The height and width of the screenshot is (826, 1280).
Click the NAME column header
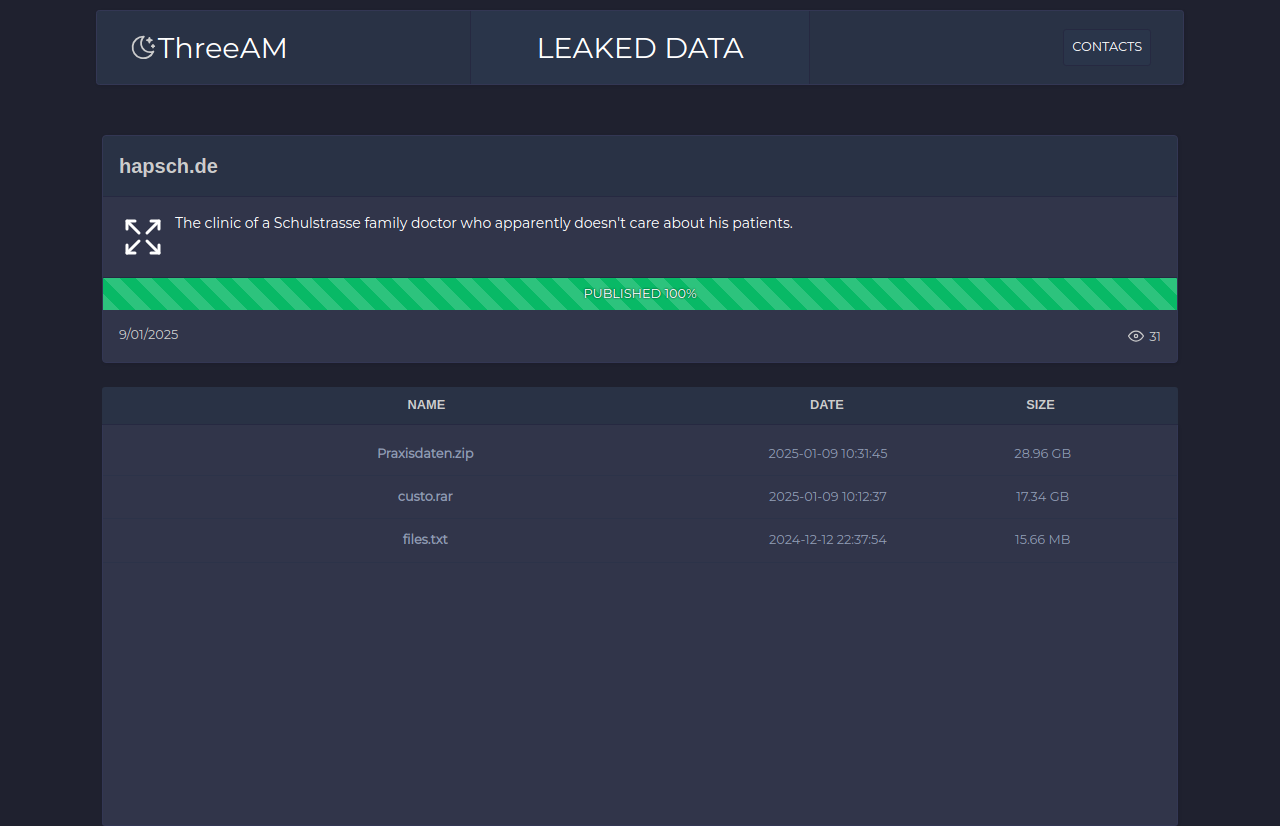pyautogui.click(x=426, y=405)
